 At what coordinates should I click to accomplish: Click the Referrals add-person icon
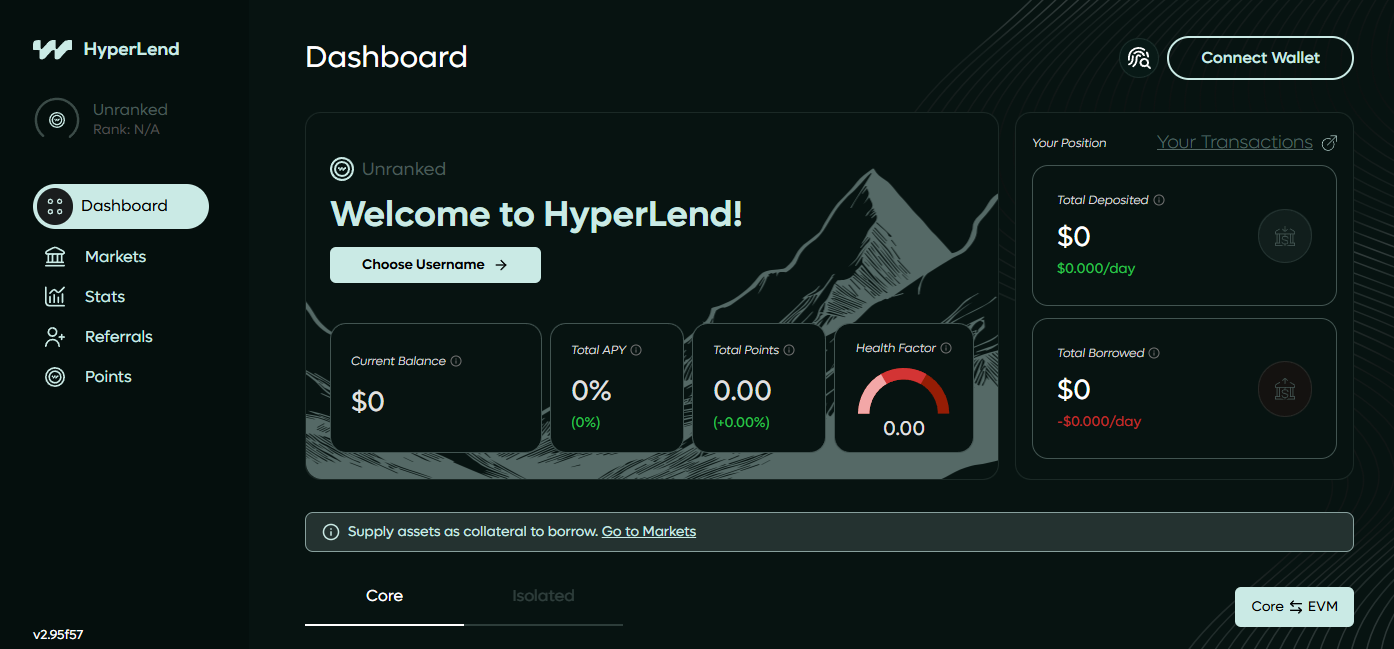click(x=55, y=337)
